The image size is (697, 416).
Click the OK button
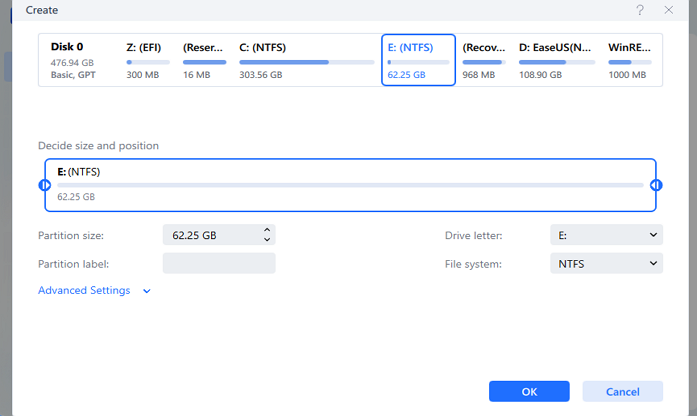point(529,391)
